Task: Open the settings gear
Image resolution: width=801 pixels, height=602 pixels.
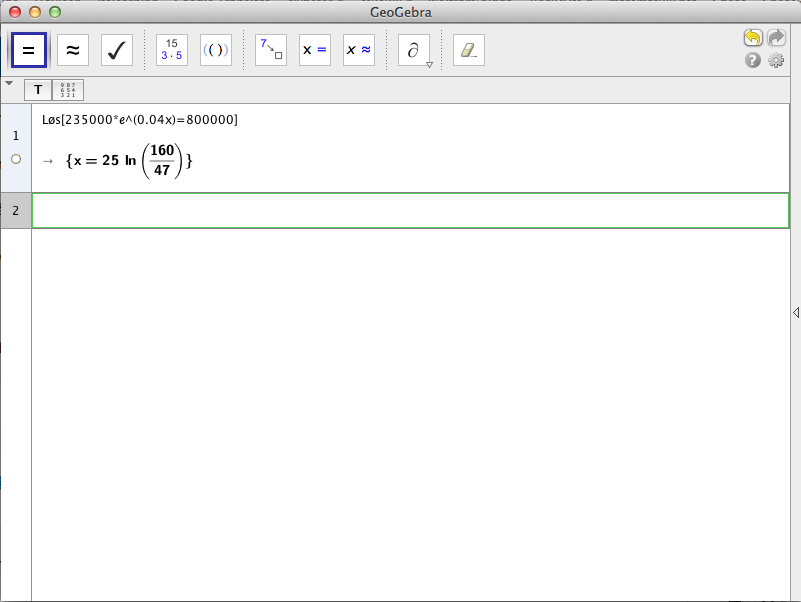Action: click(x=776, y=60)
